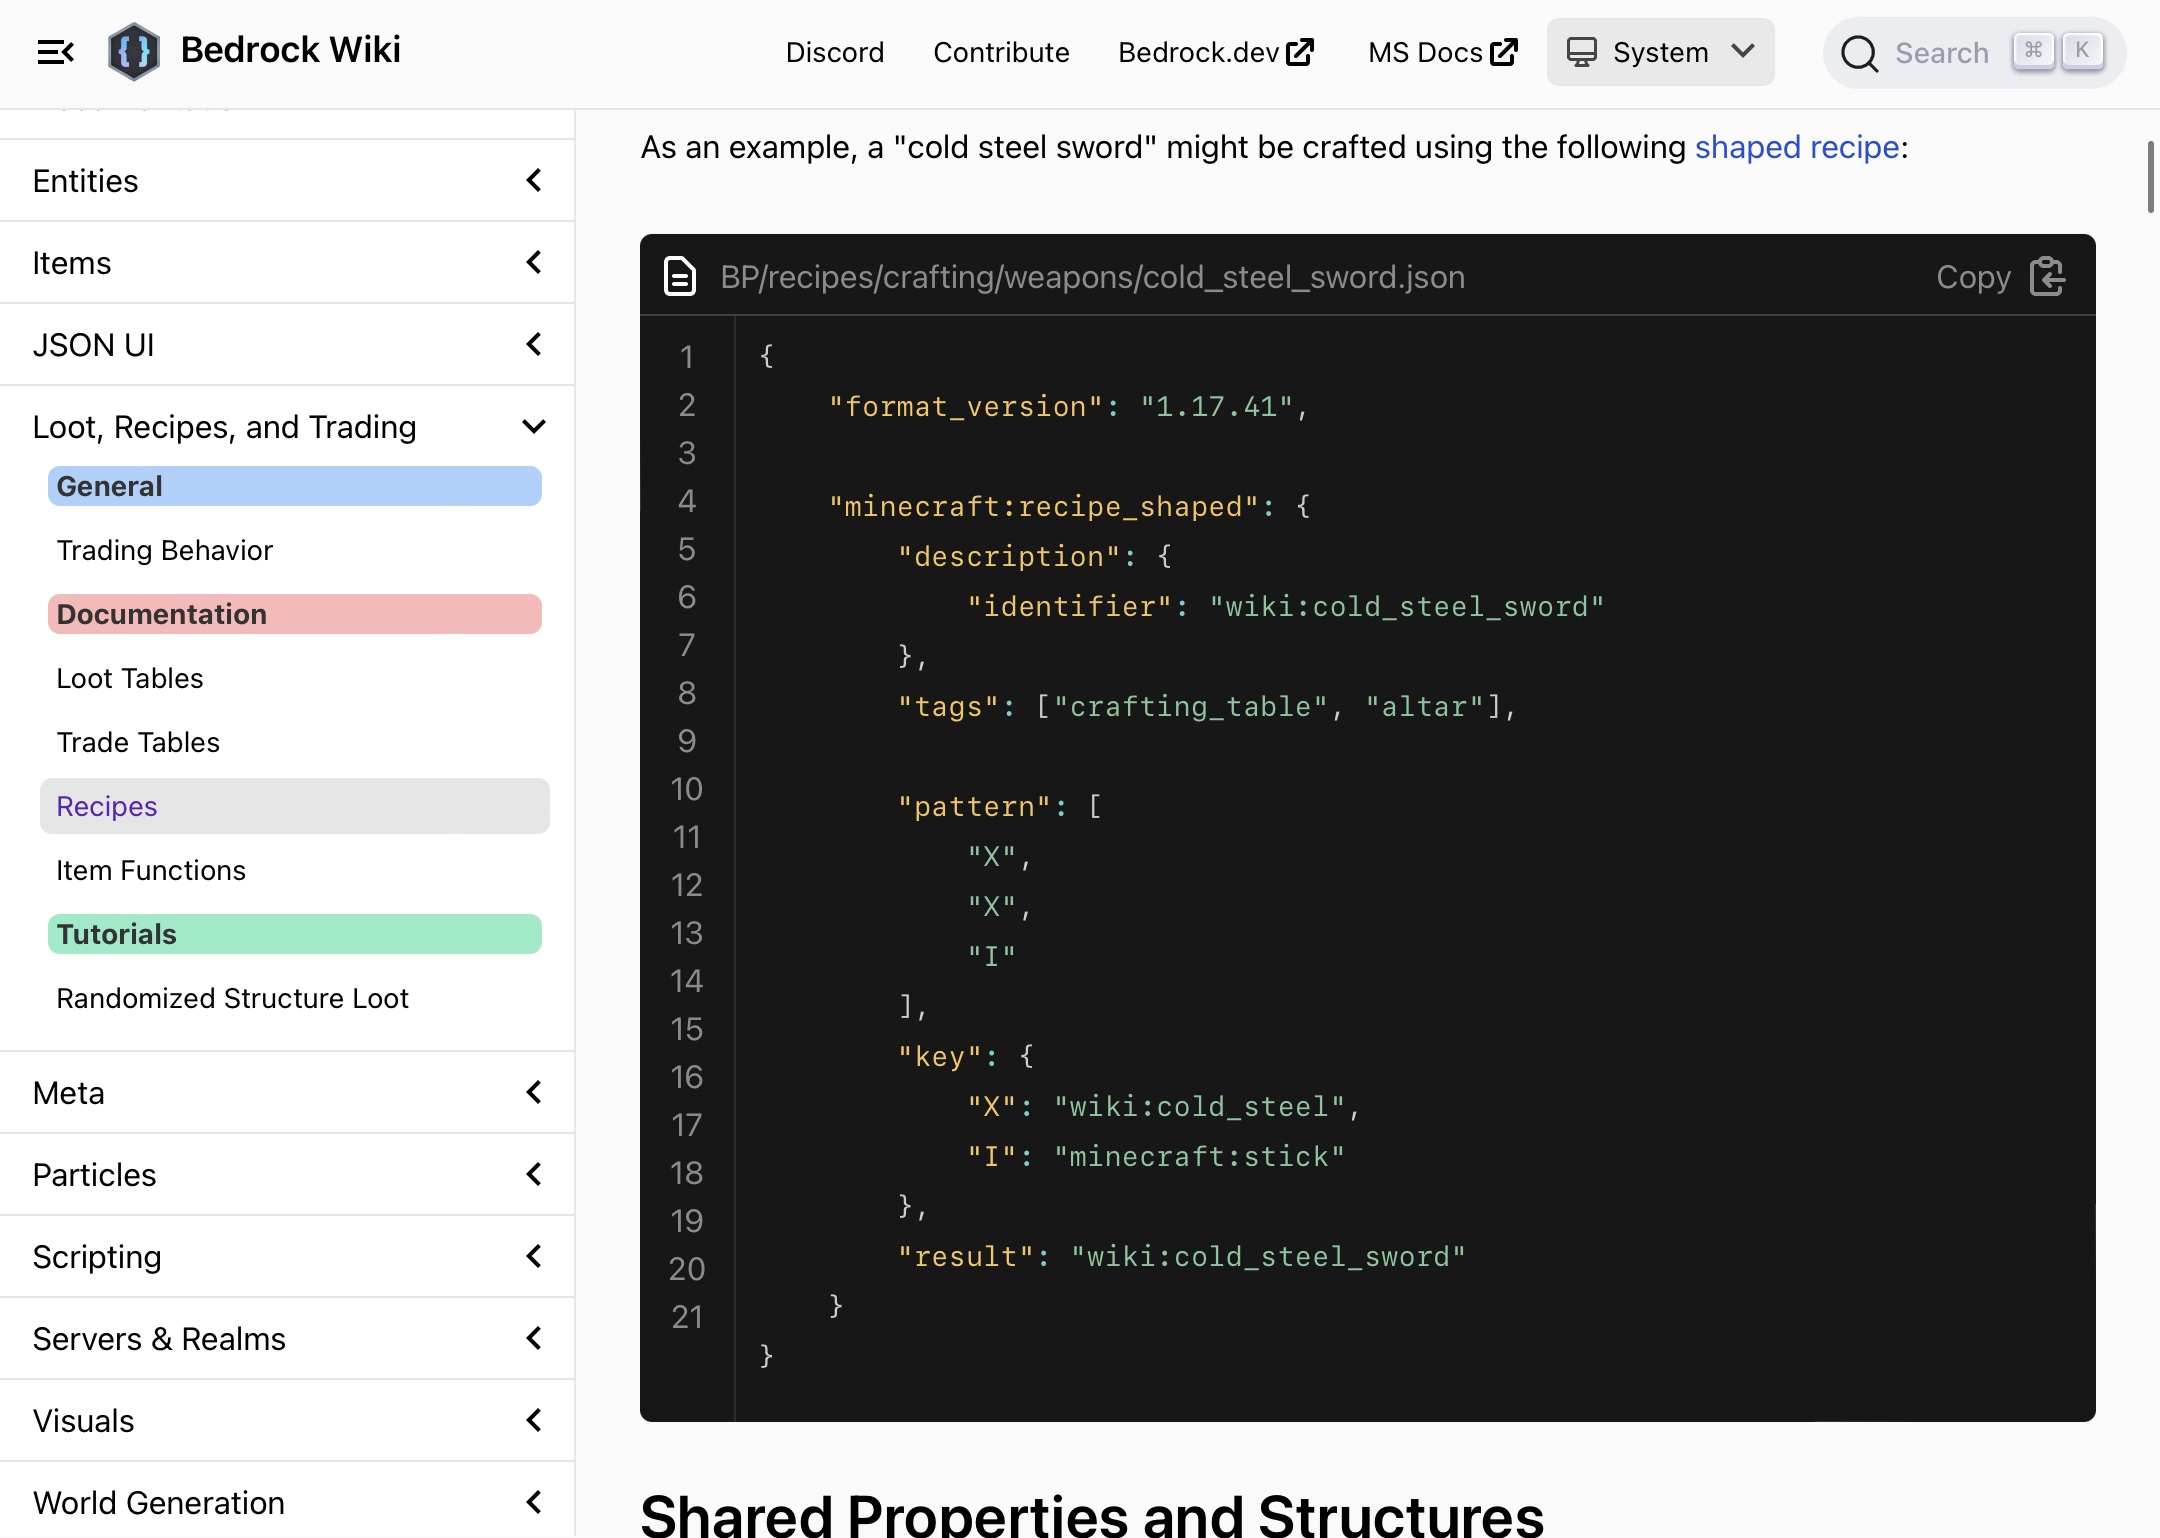Open the Contribute nav item
Image resolution: width=2160 pixels, height=1538 pixels.
coord(1001,52)
